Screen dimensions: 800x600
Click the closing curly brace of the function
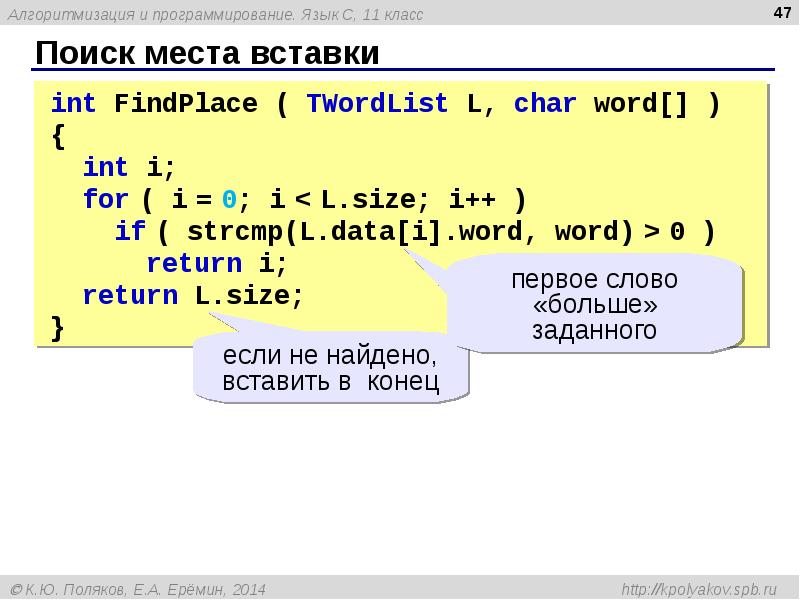(58, 327)
